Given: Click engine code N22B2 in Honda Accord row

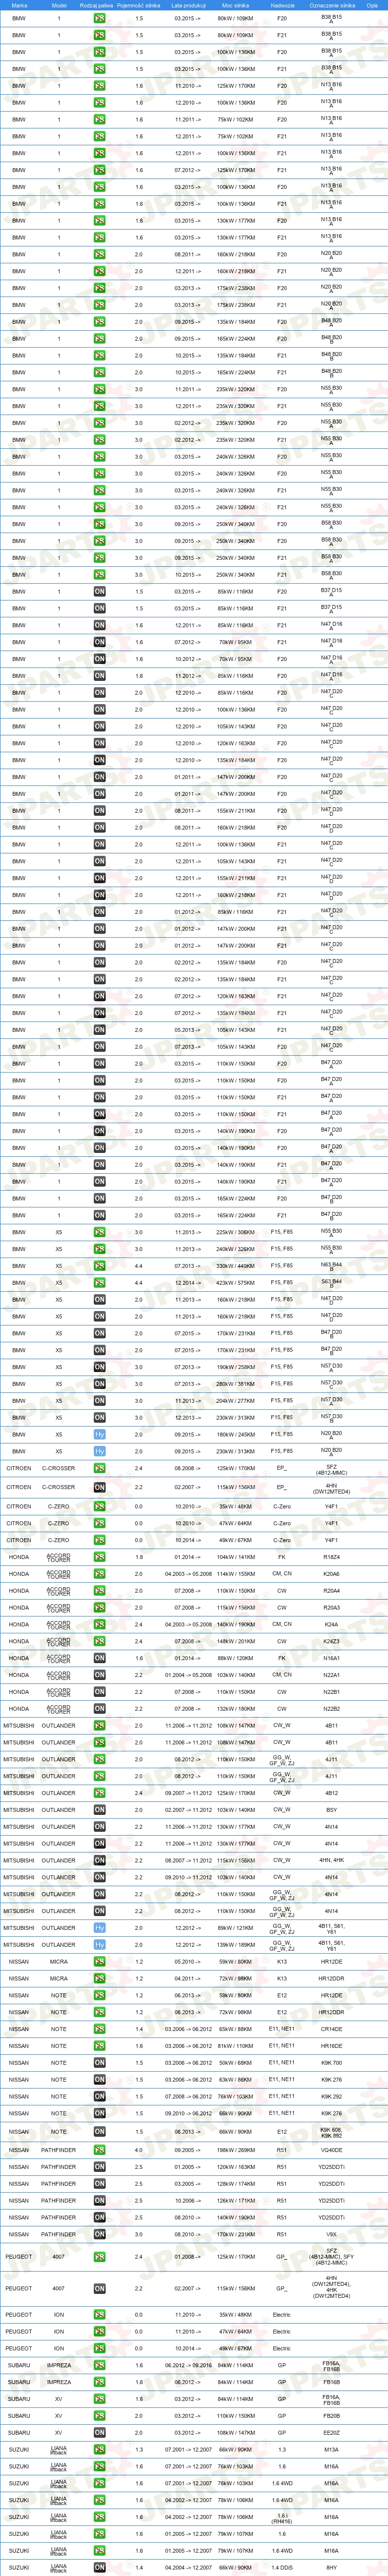Looking at the screenshot, I should (331, 1709).
